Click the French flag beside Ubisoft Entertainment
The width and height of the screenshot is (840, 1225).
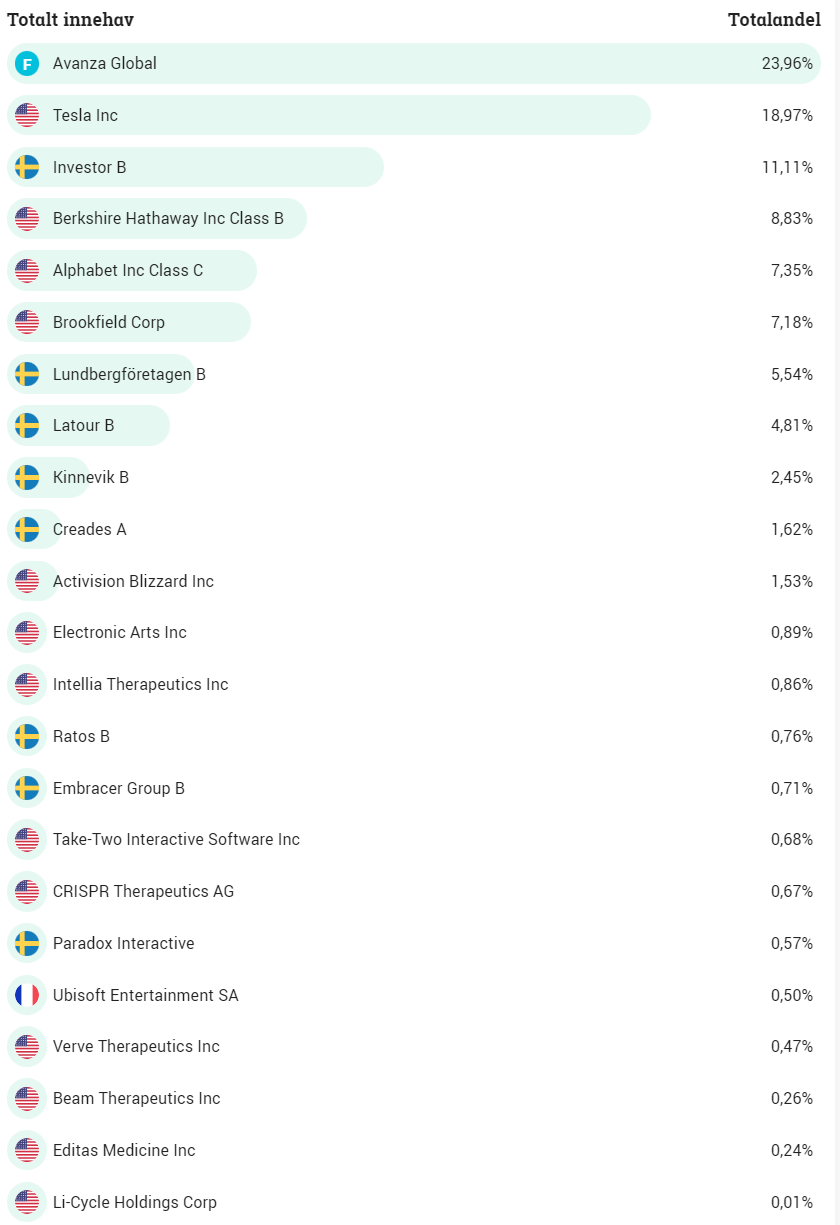[x=27, y=995]
